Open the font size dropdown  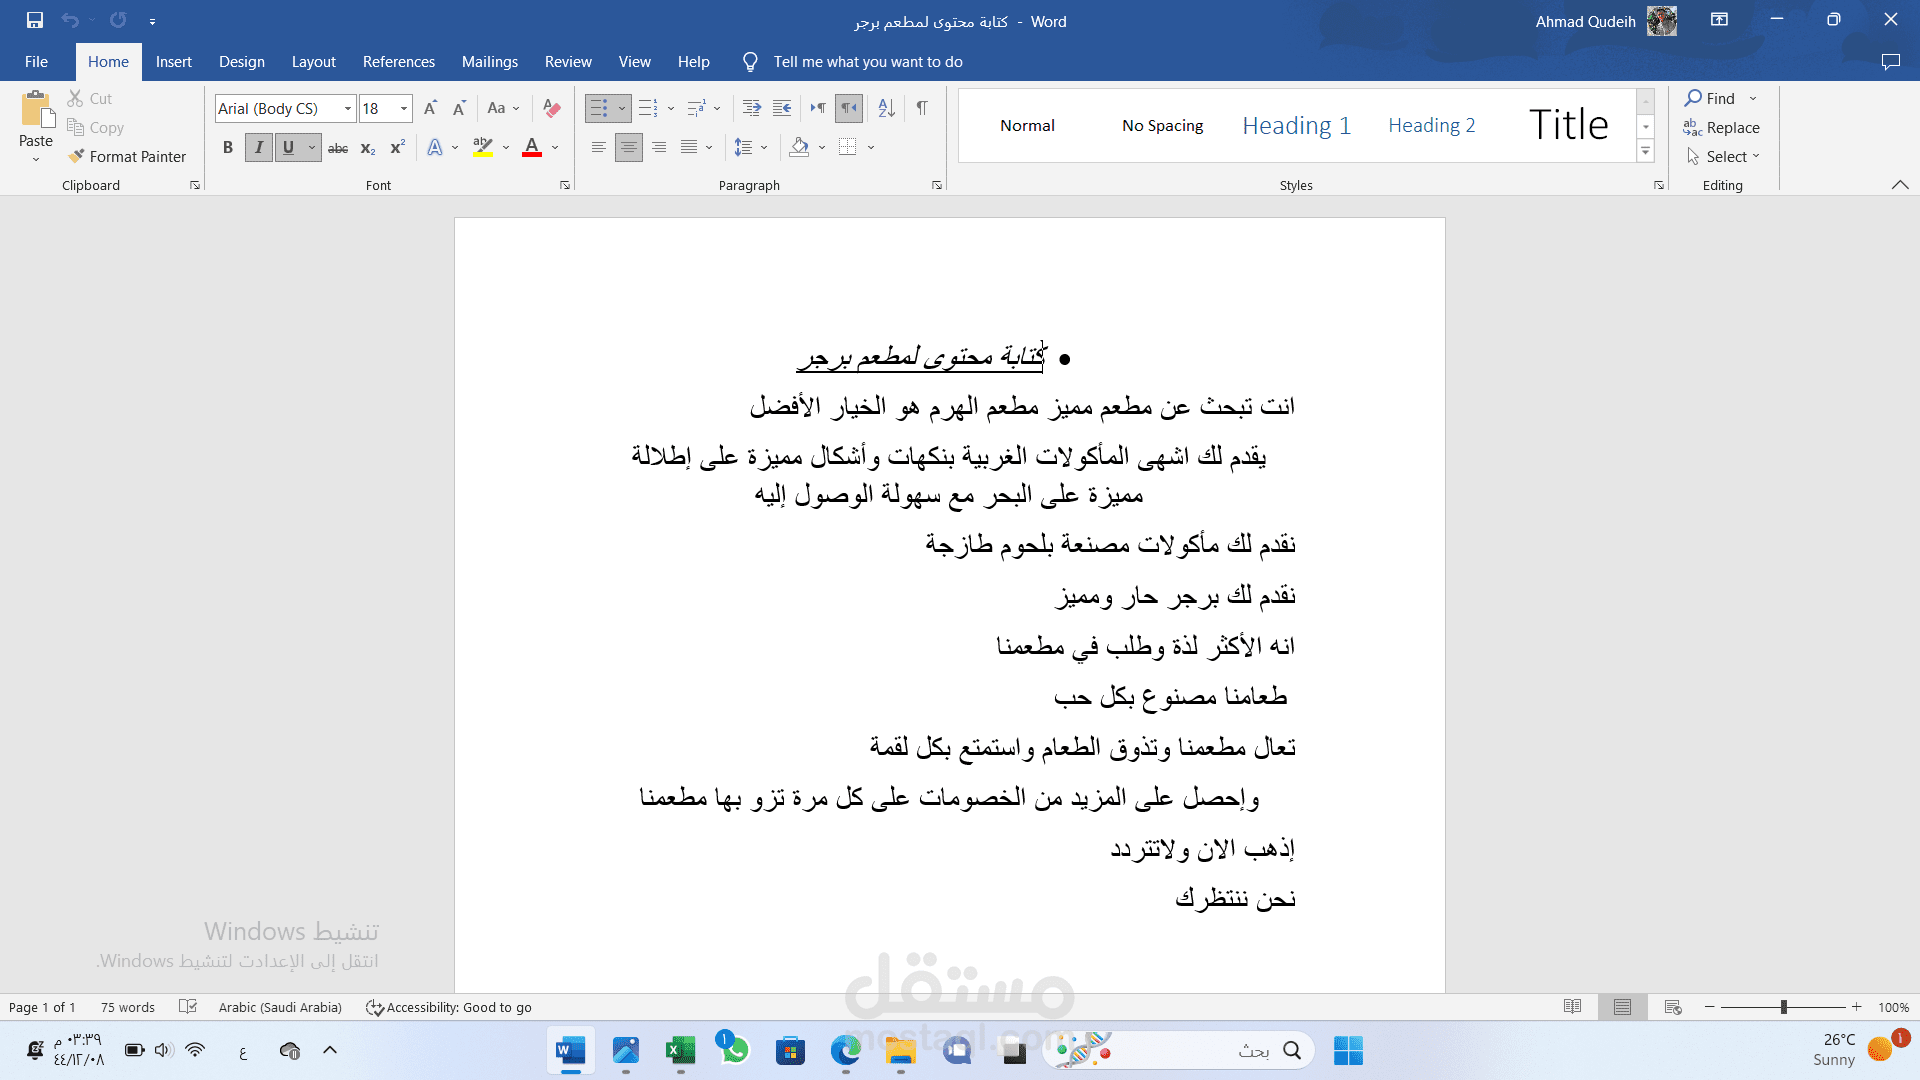click(x=404, y=108)
